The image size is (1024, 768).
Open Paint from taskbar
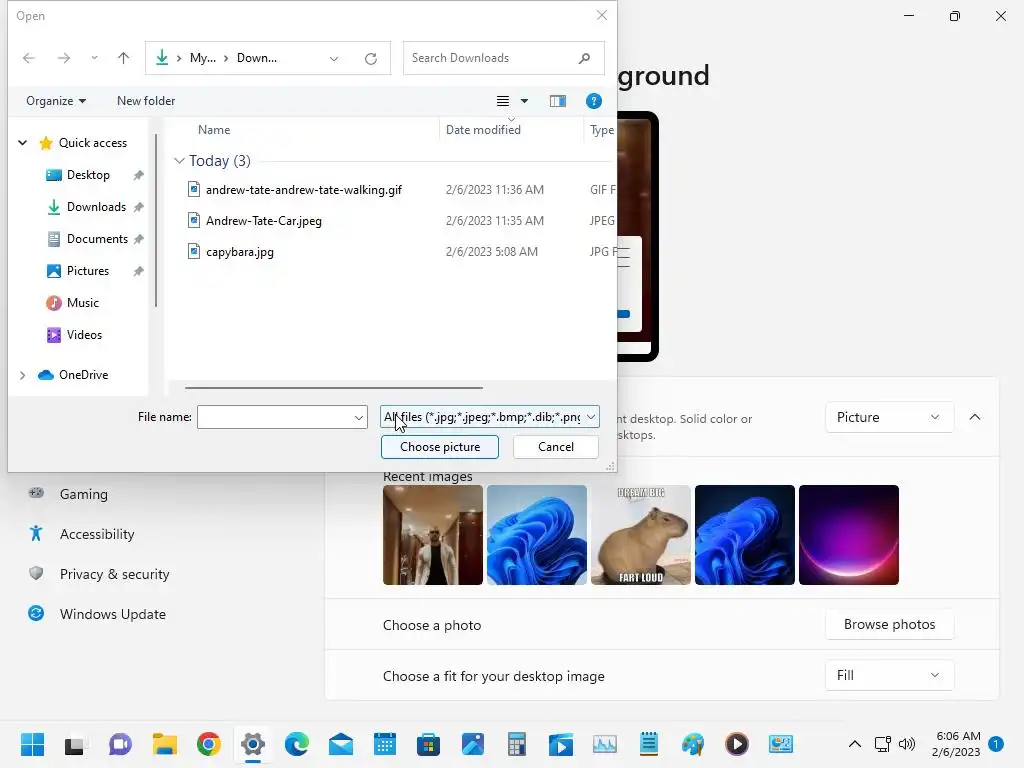pos(693,744)
